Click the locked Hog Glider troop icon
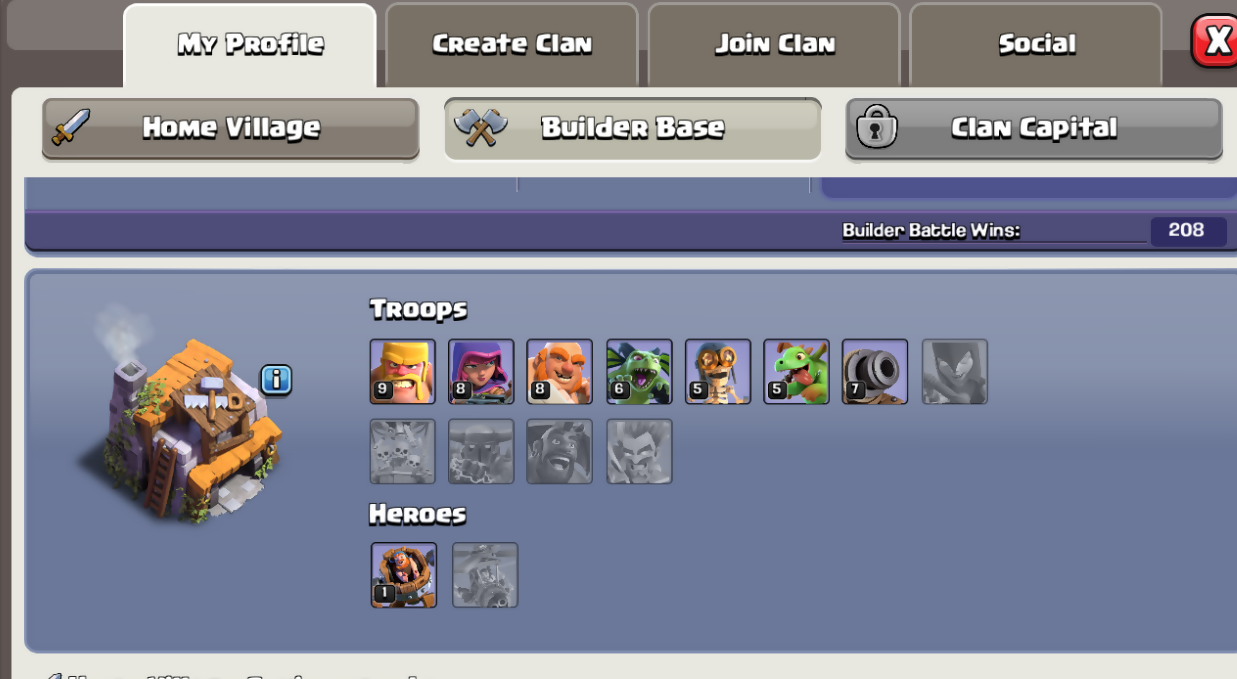This screenshot has height=679, width=1237. (560, 451)
